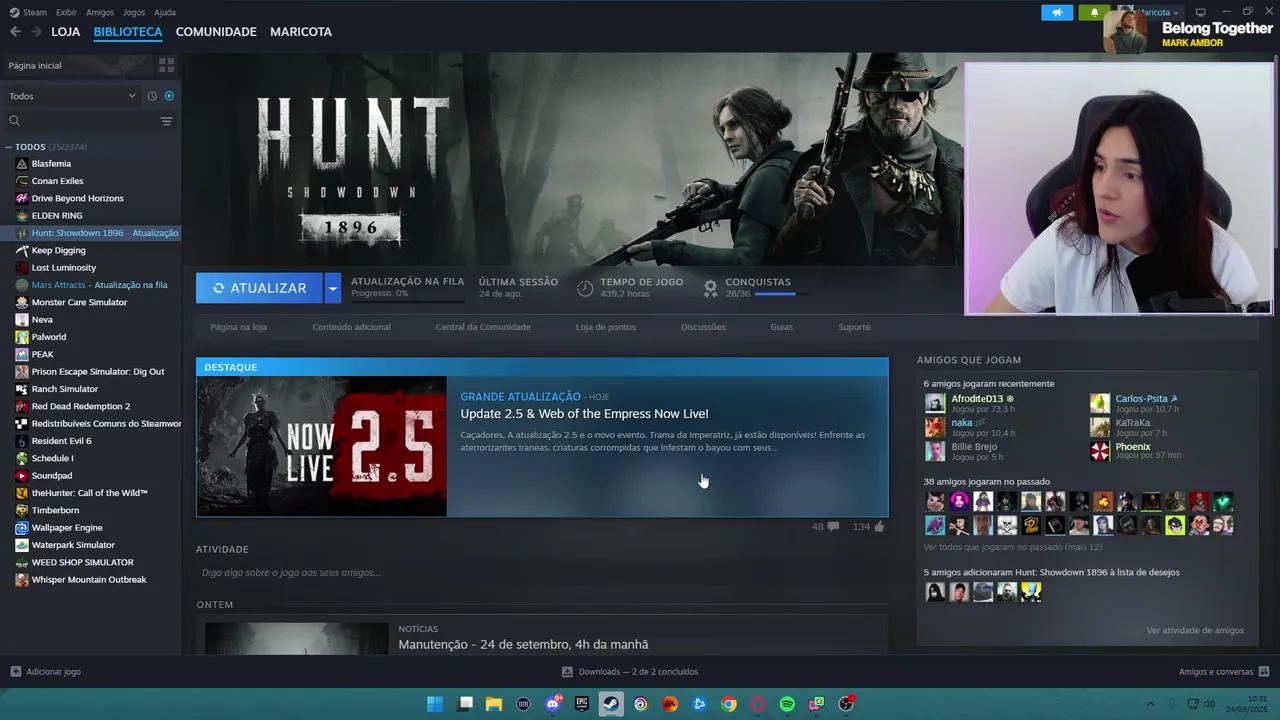Open the Discussões link
1280x720 pixels.
click(703, 327)
